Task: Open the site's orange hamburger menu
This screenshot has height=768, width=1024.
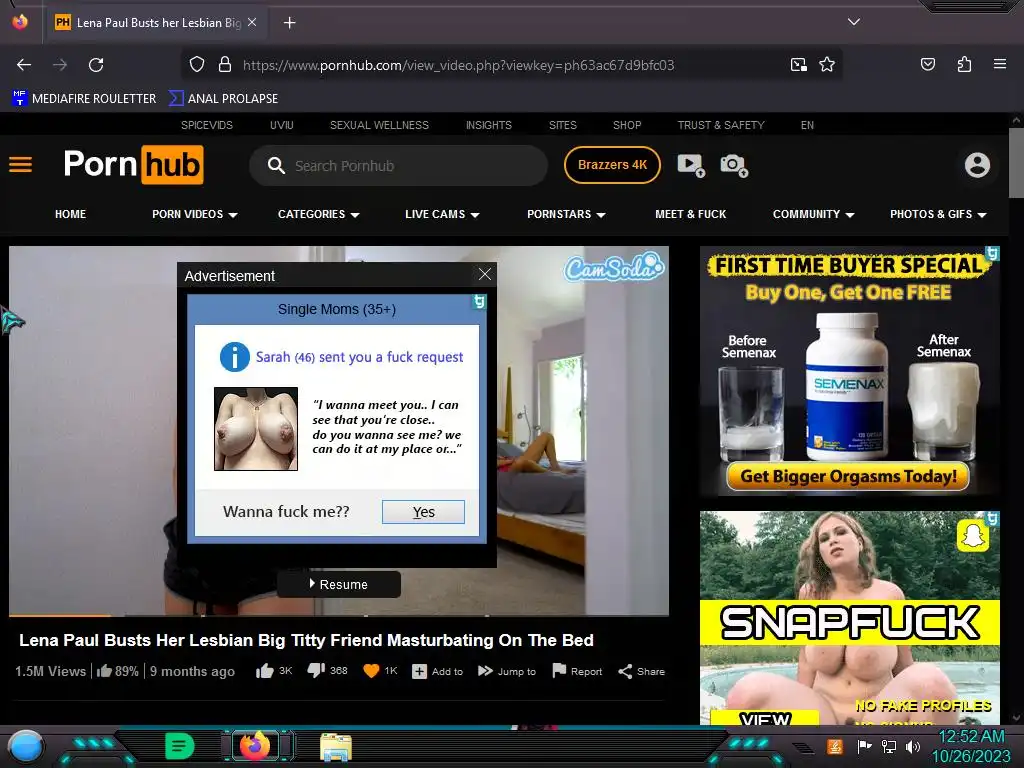Action: (20, 165)
